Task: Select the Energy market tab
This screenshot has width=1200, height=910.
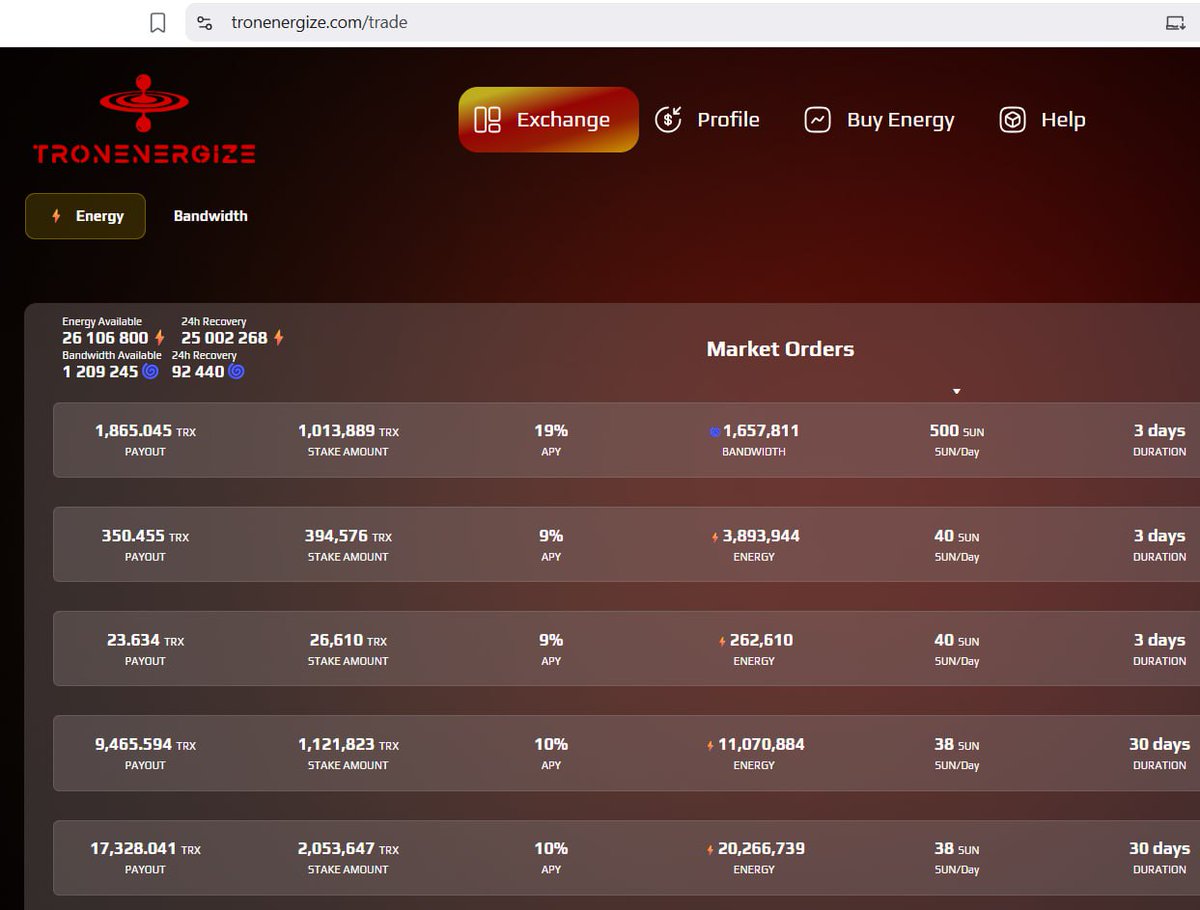Action: [x=86, y=216]
